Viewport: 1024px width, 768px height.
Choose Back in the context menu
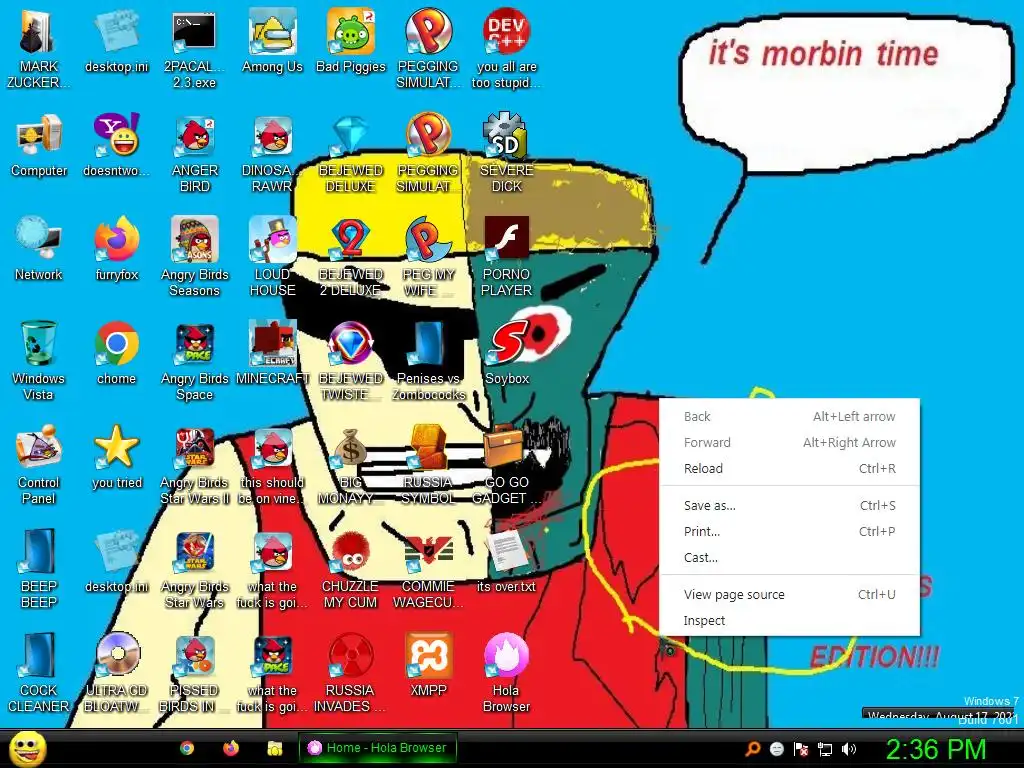[790, 416]
